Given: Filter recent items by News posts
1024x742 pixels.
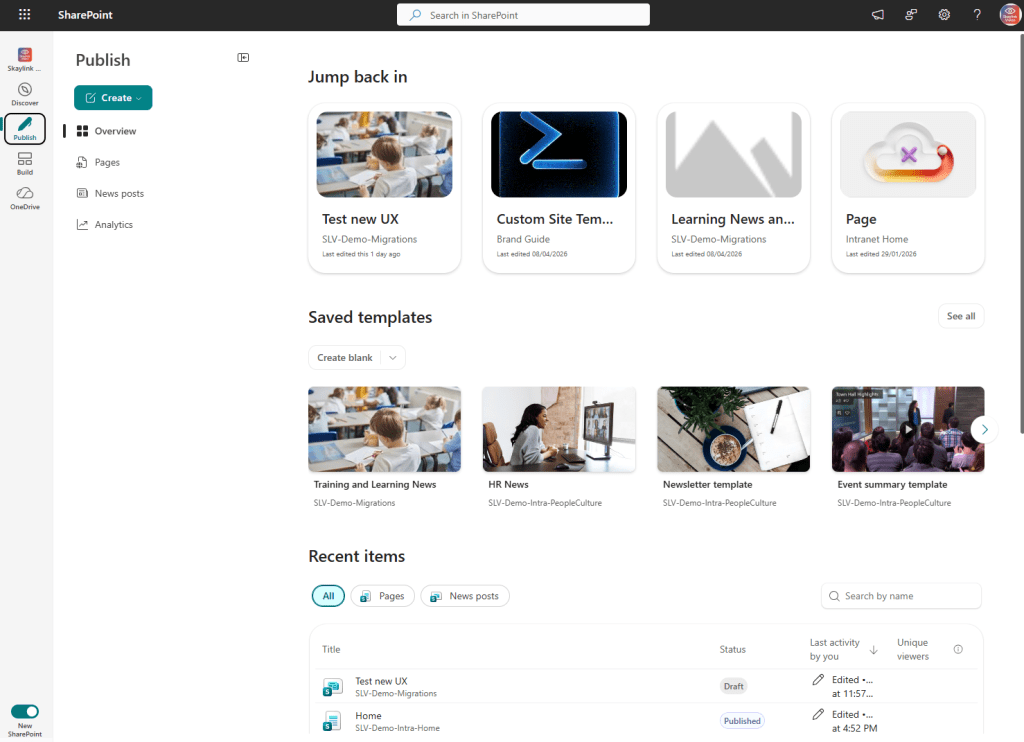Looking at the screenshot, I should [x=465, y=596].
